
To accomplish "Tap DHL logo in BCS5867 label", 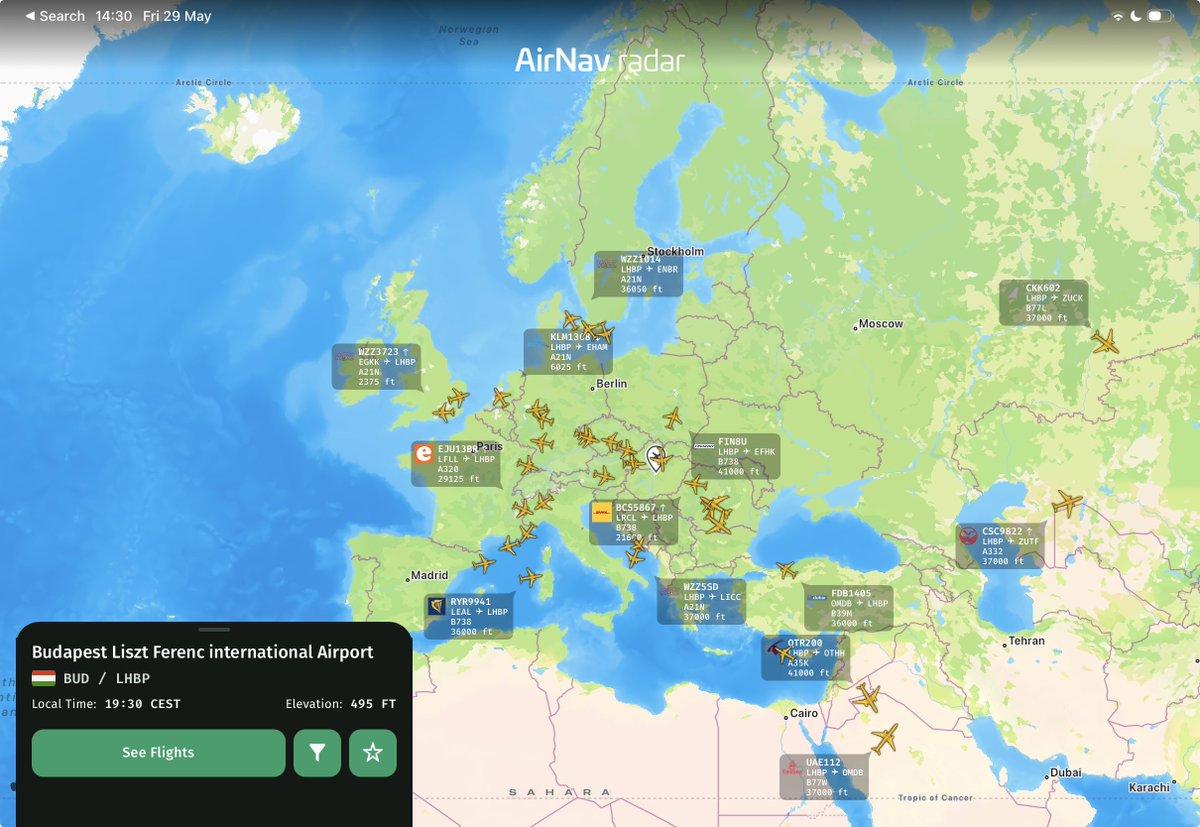I will [x=602, y=514].
